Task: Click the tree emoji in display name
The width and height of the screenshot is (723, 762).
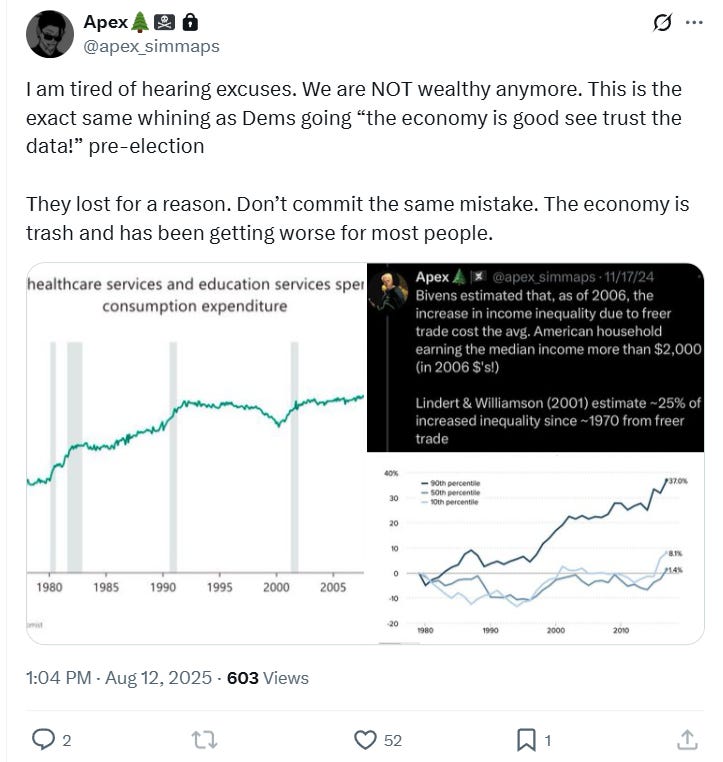Action: 141,22
